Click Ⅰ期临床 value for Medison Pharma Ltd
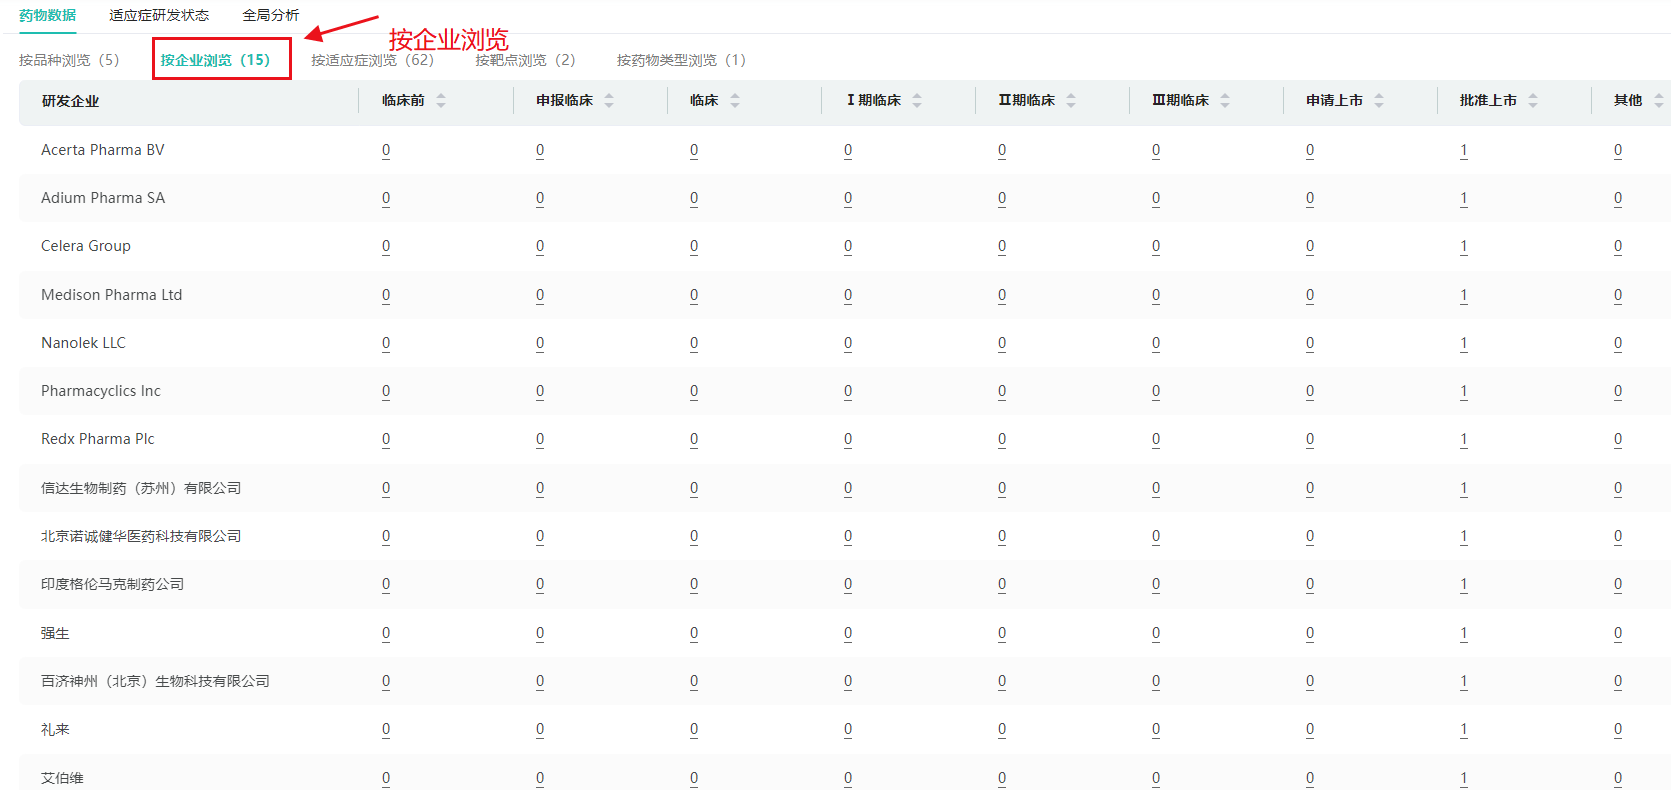This screenshot has height=790, width=1671. click(848, 296)
